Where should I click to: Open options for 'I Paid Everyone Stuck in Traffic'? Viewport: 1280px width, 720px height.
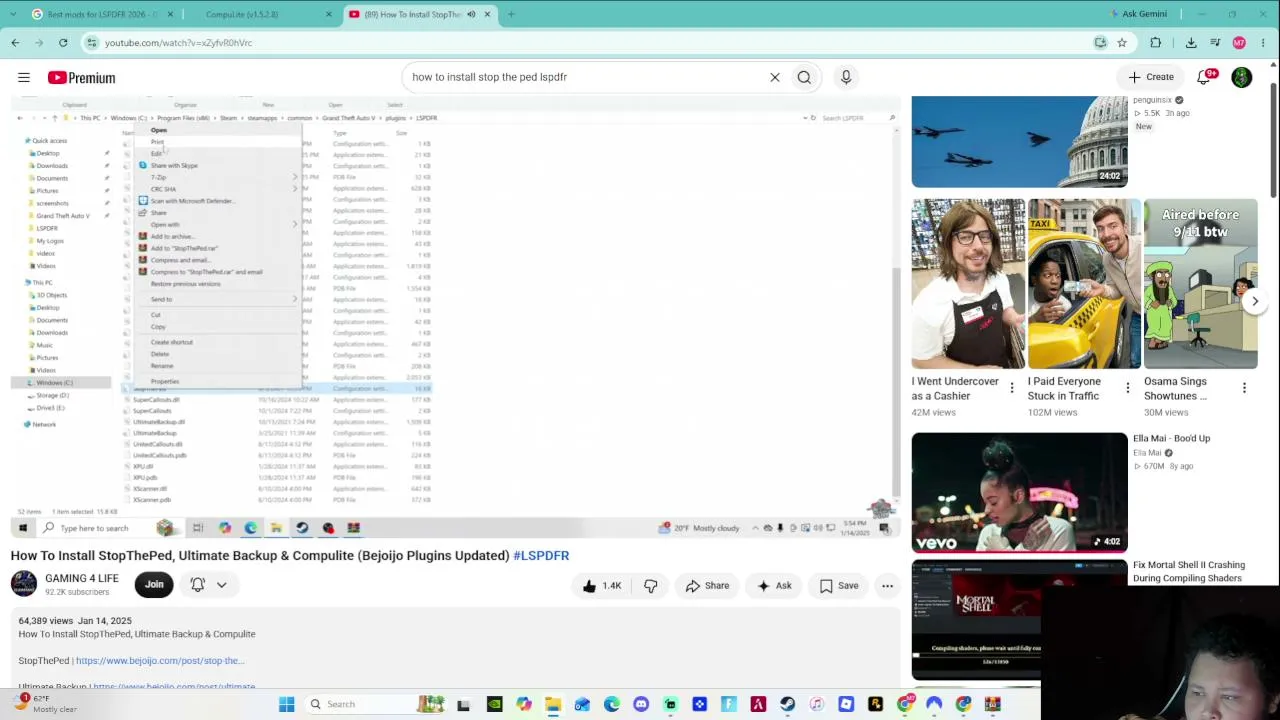pos(1128,388)
